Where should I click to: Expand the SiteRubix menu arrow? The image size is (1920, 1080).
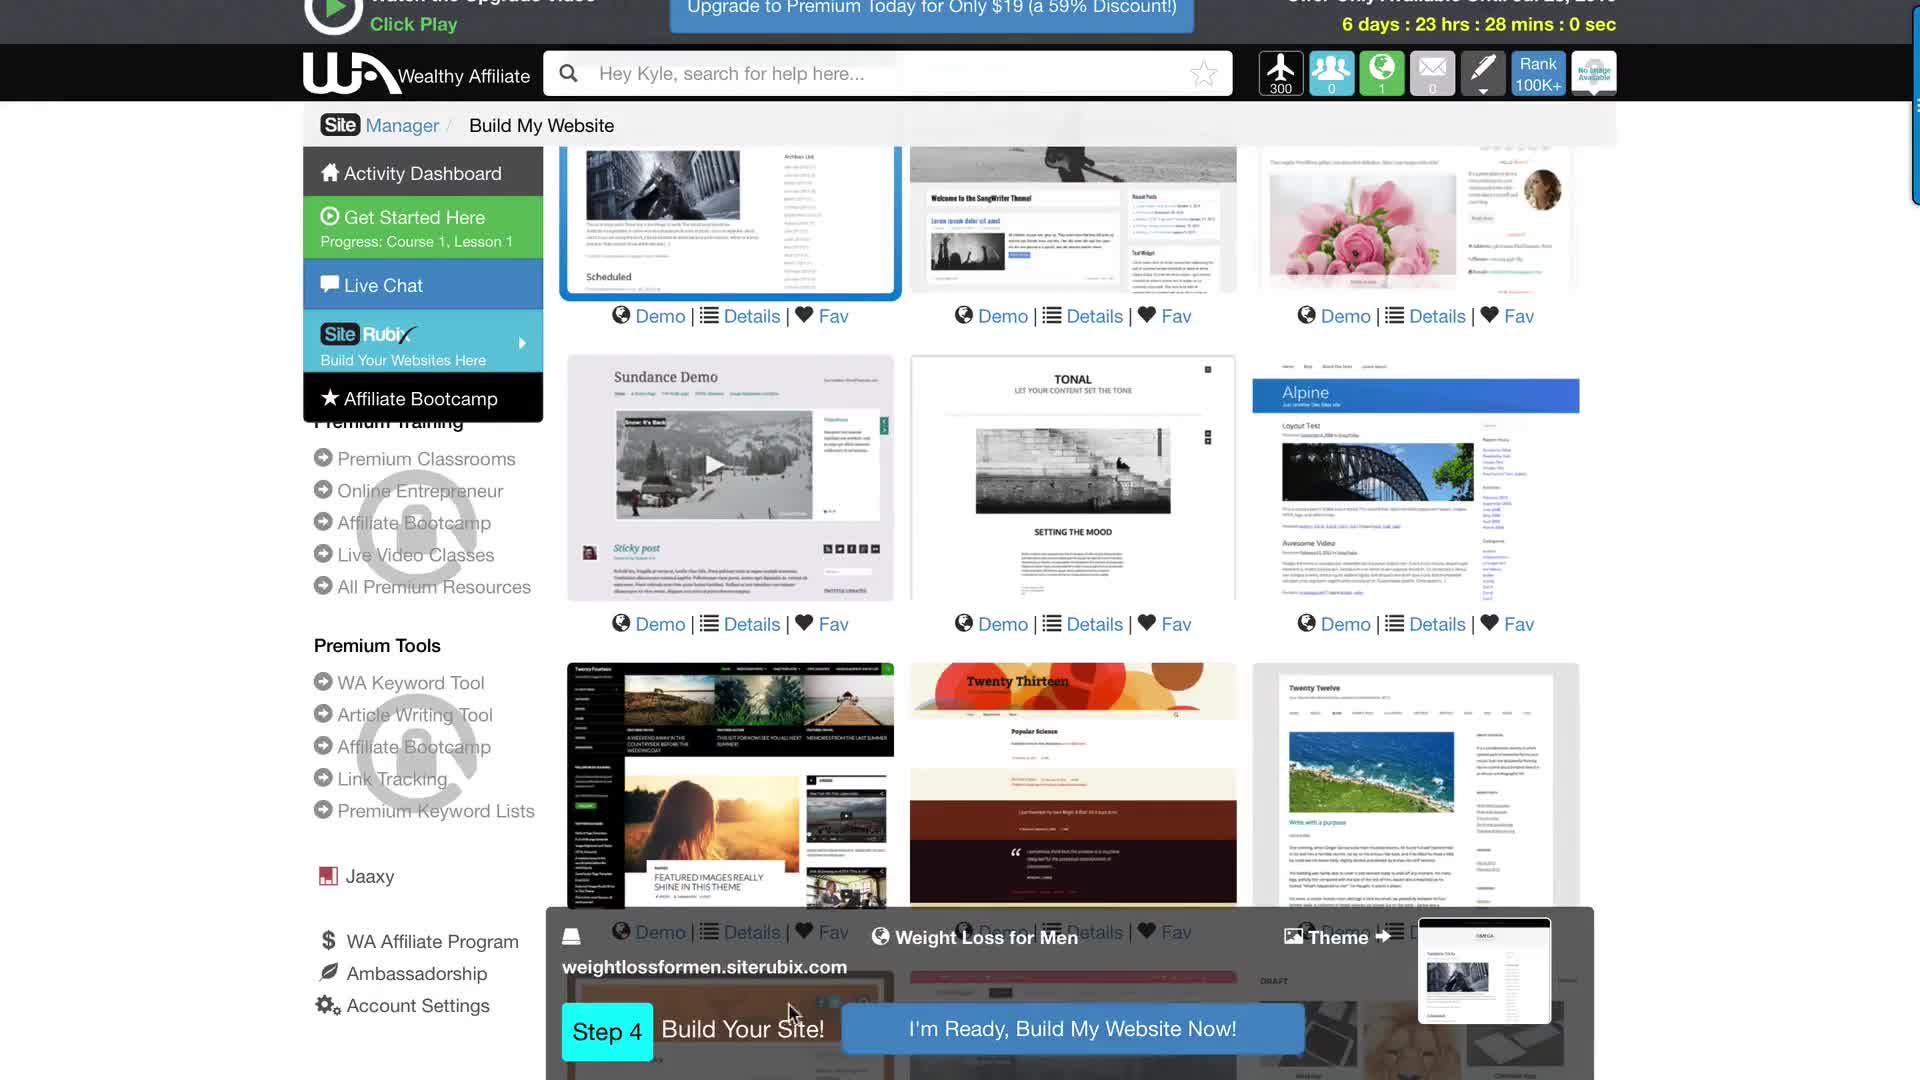pyautogui.click(x=522, y=343)
